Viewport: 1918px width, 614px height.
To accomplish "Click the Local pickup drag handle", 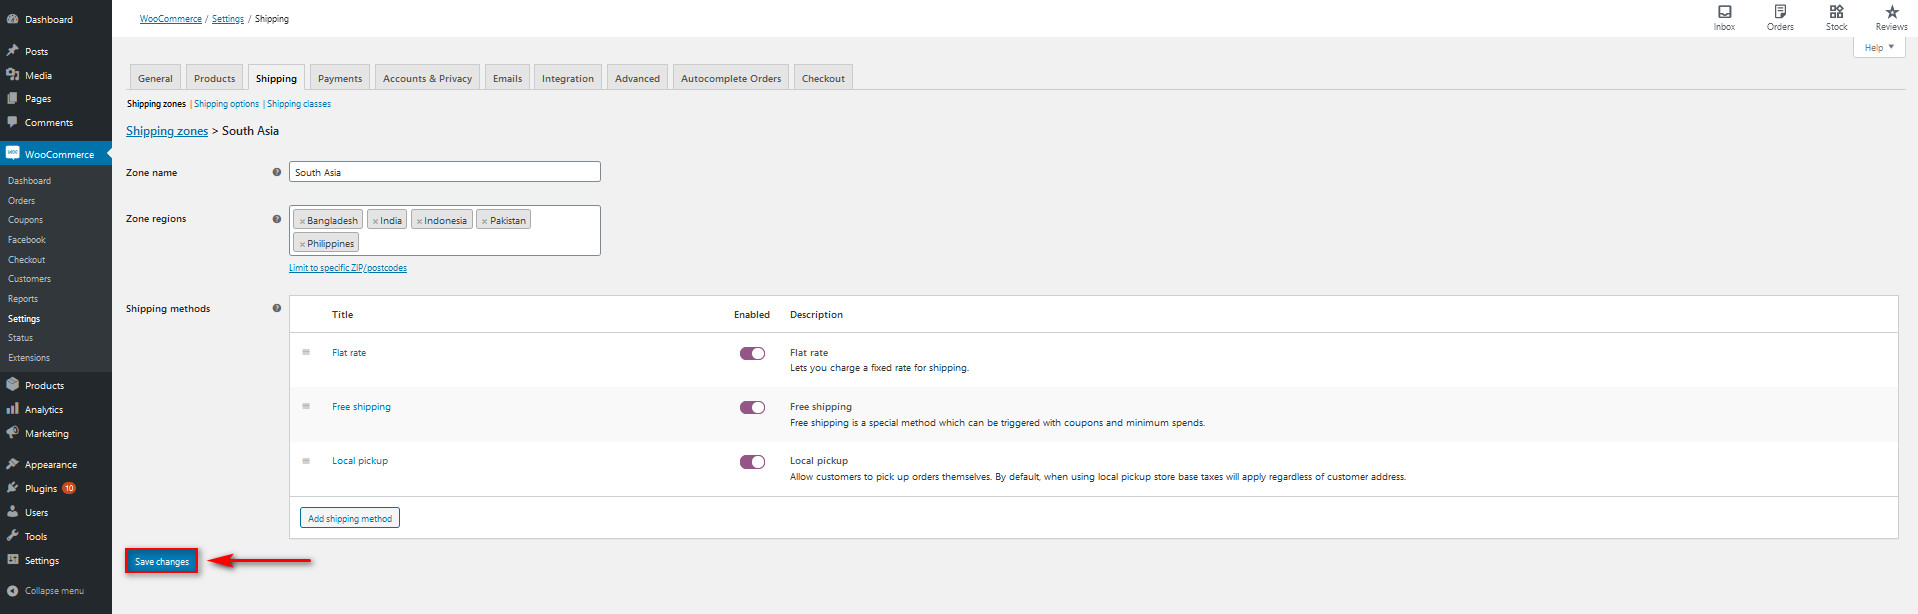I will (306, 461).
